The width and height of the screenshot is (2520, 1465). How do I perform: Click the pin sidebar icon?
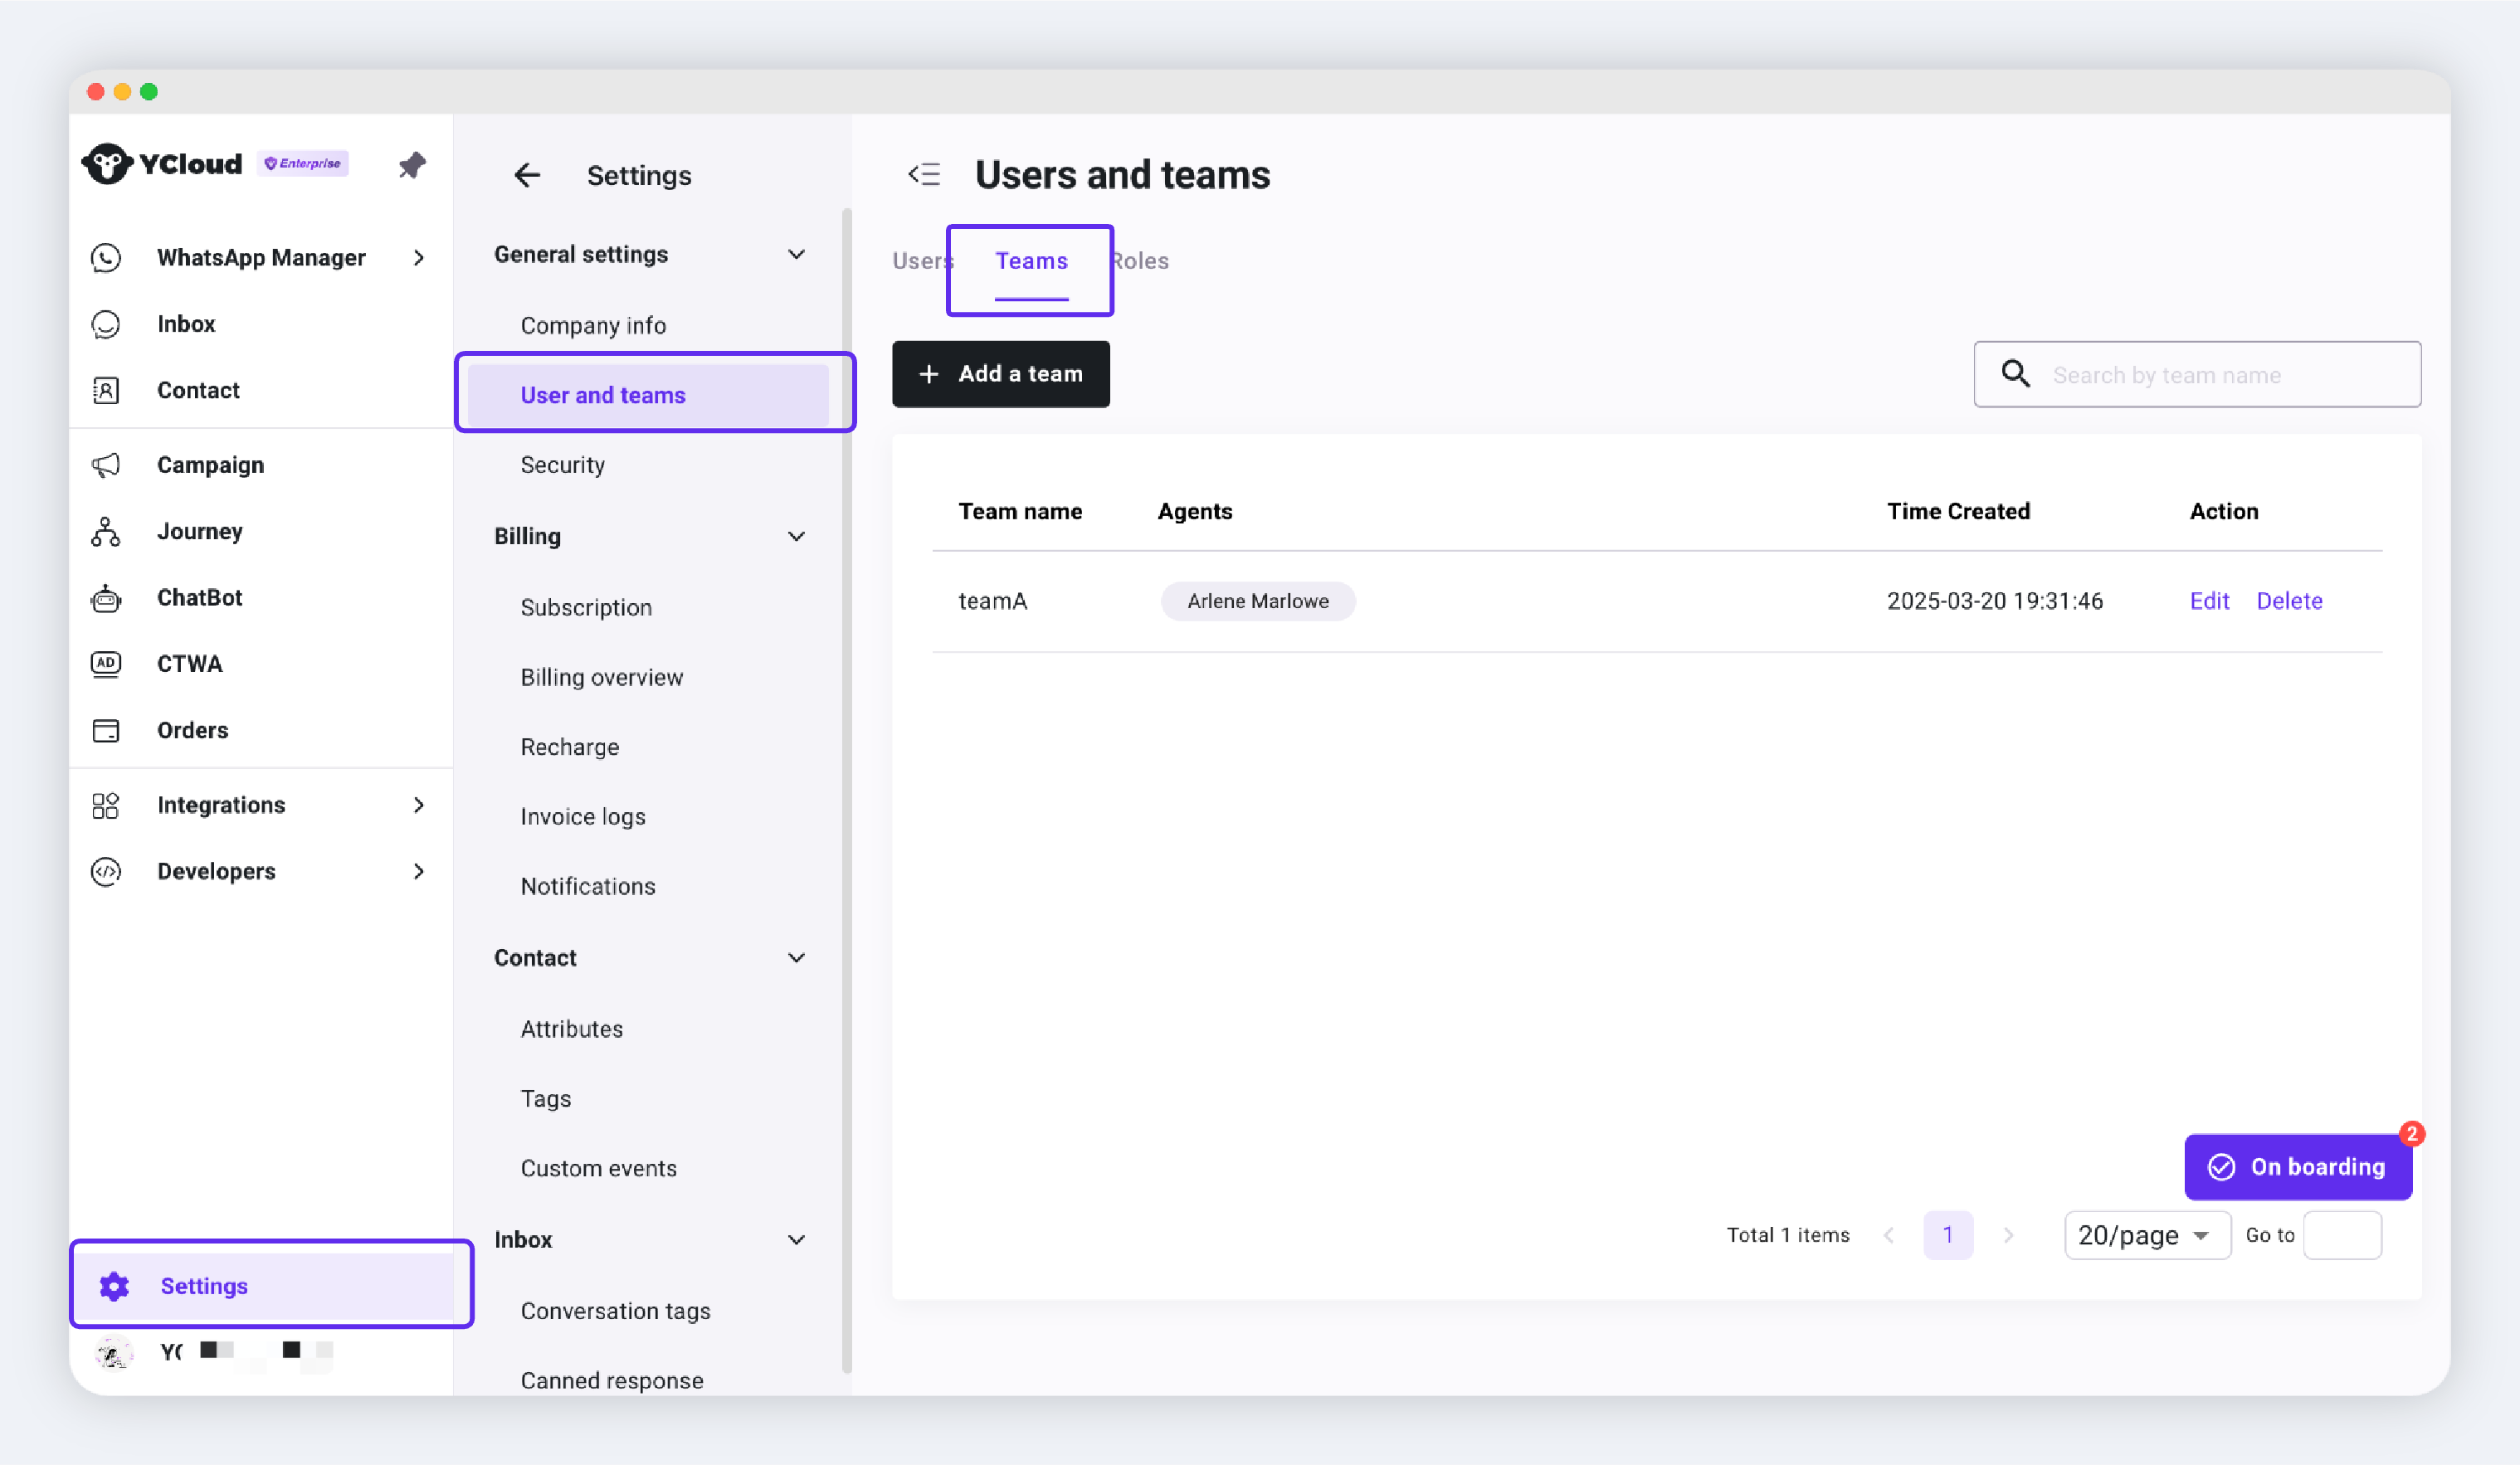coord(412,165)
